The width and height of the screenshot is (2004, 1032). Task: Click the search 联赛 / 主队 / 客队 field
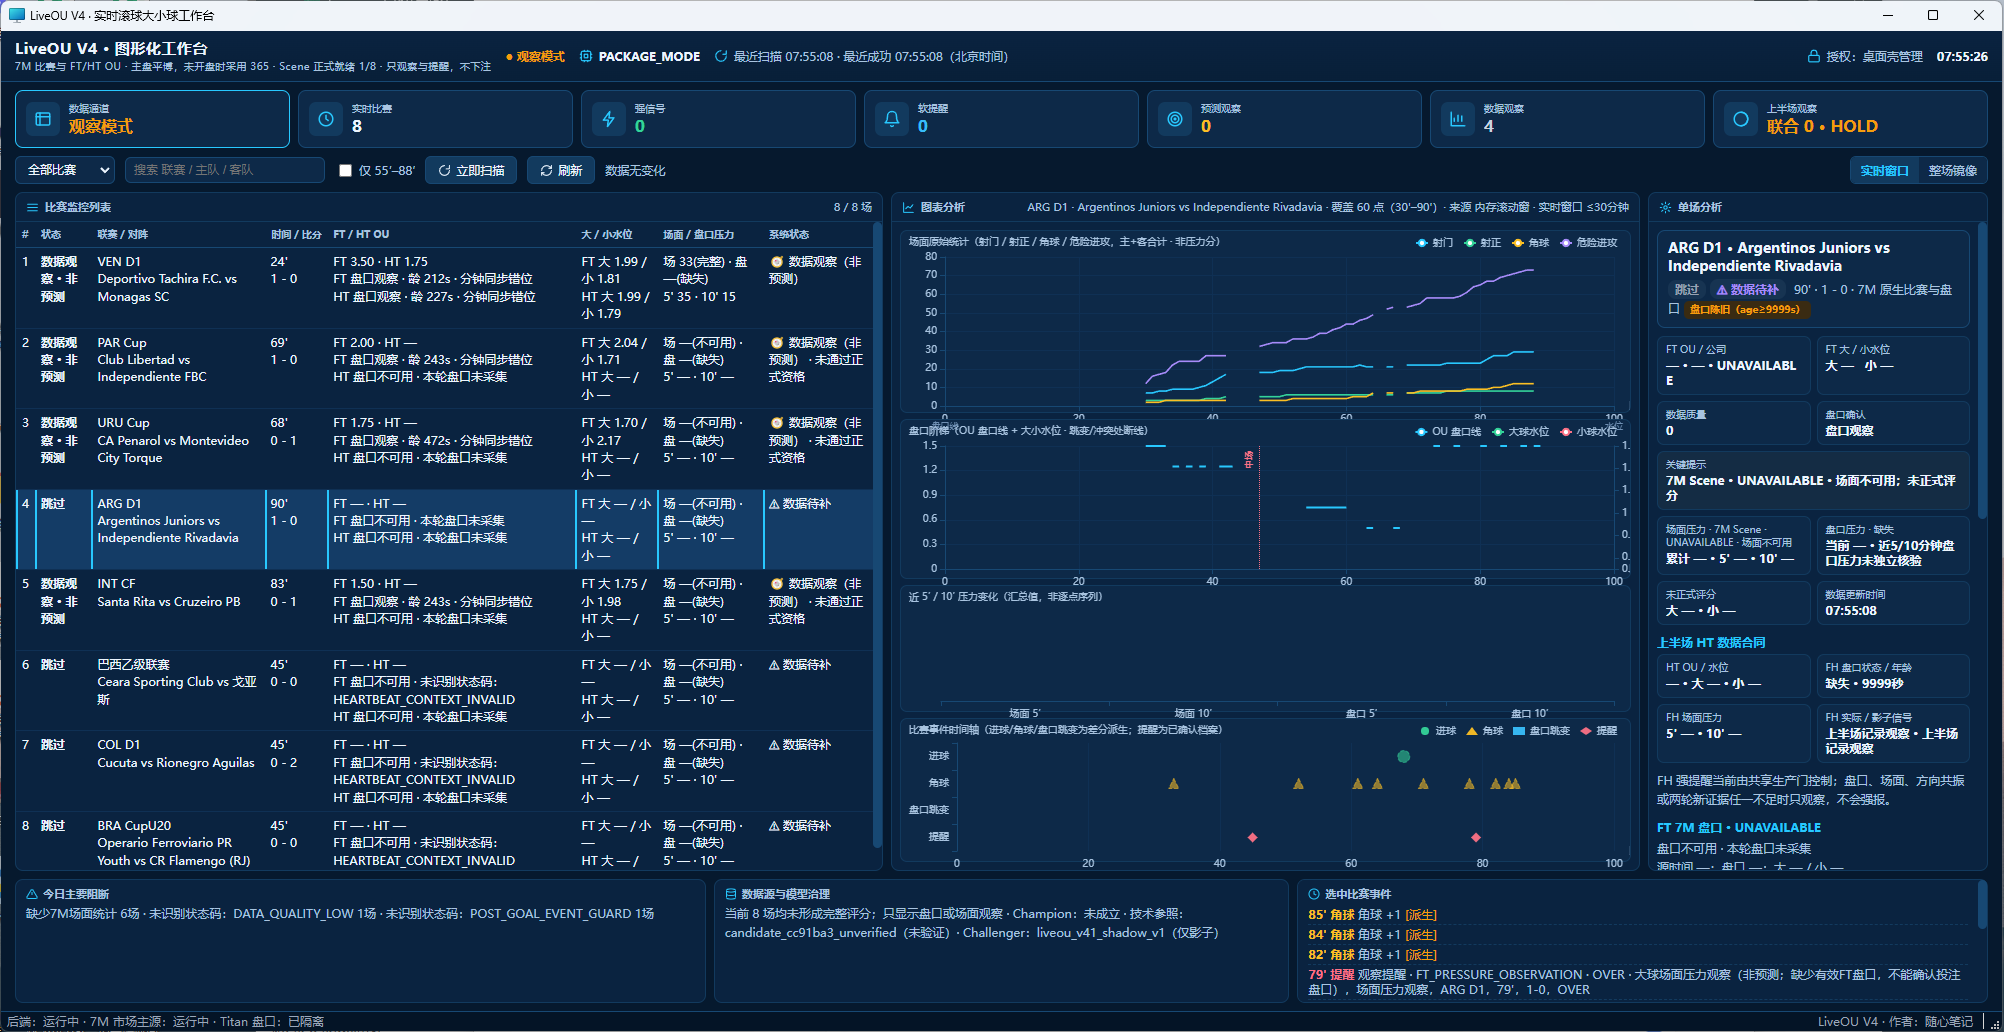tap(224, 170)
